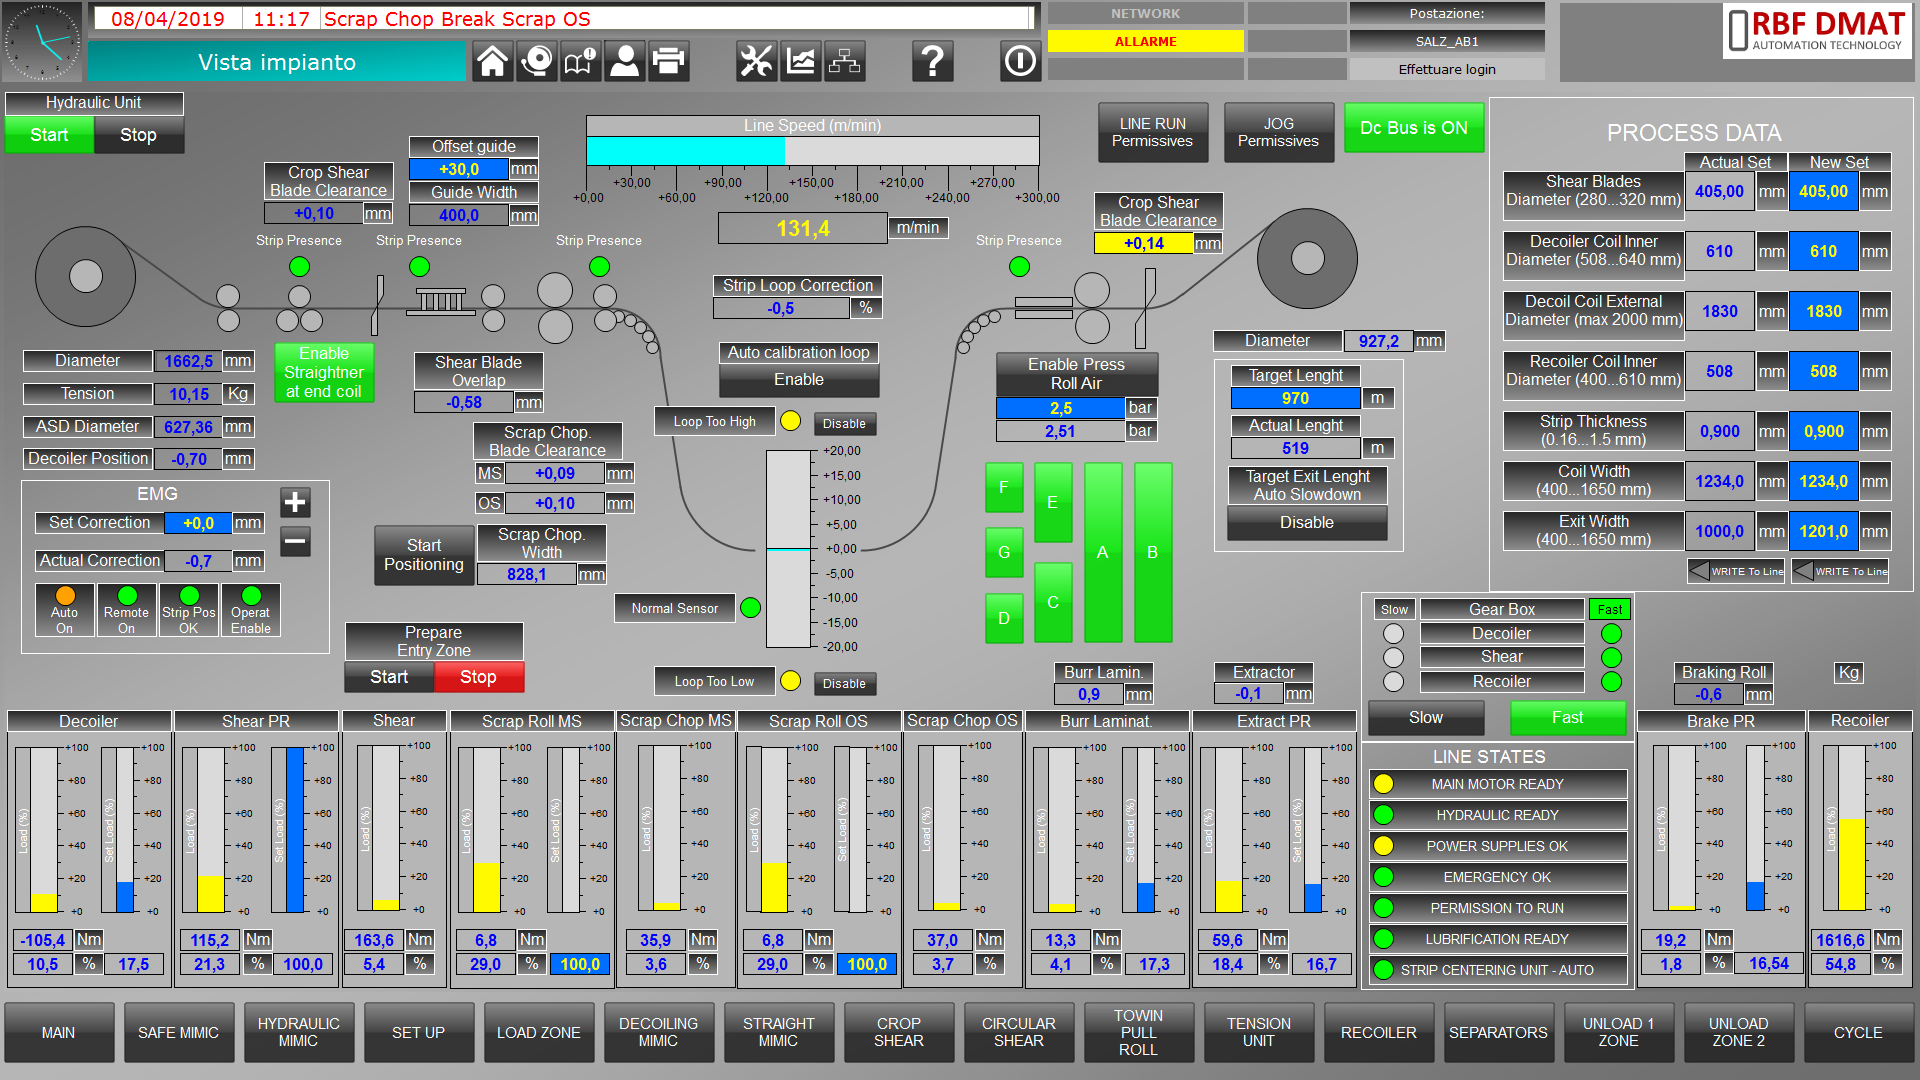Click the yellow ALLARME status
This screenshot has height=1080, width=1920.
1146,41
